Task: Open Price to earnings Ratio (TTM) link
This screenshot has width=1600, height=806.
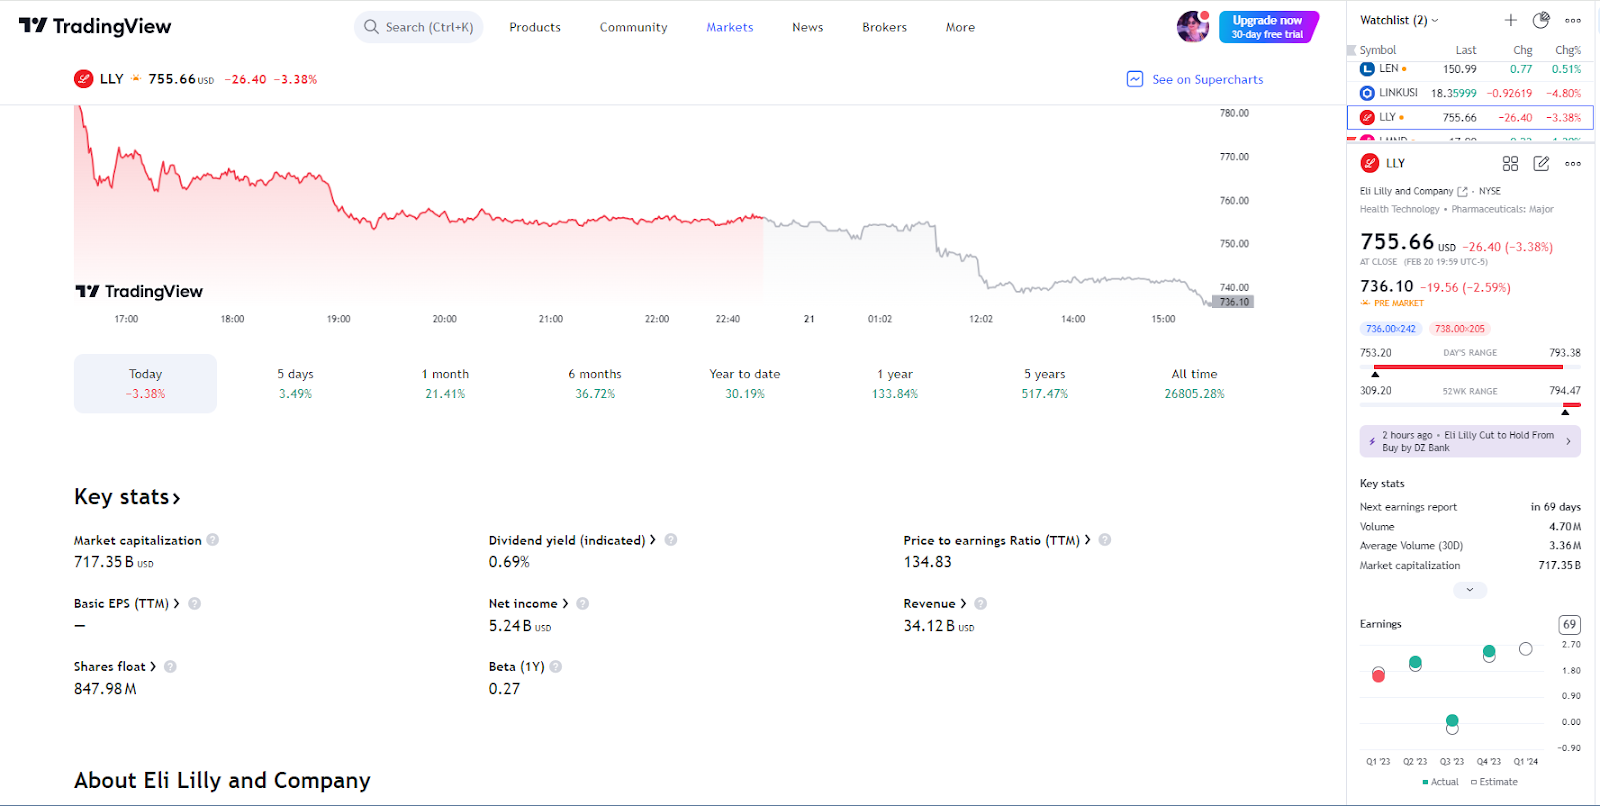Action: pos(997,540)
